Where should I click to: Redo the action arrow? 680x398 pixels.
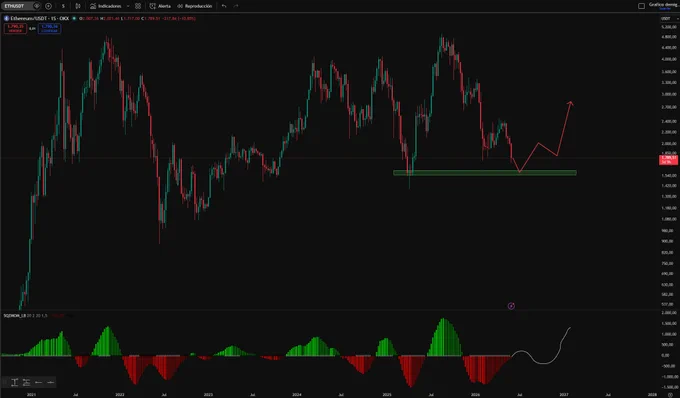tap(236, 6)
